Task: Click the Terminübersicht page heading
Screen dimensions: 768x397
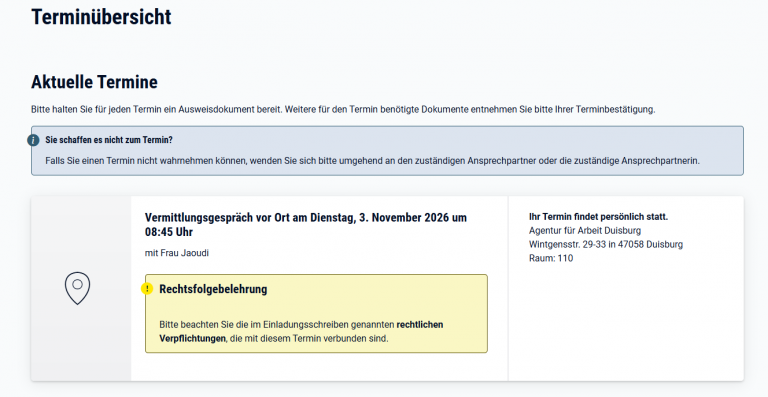Action: (x=101, y=17)
